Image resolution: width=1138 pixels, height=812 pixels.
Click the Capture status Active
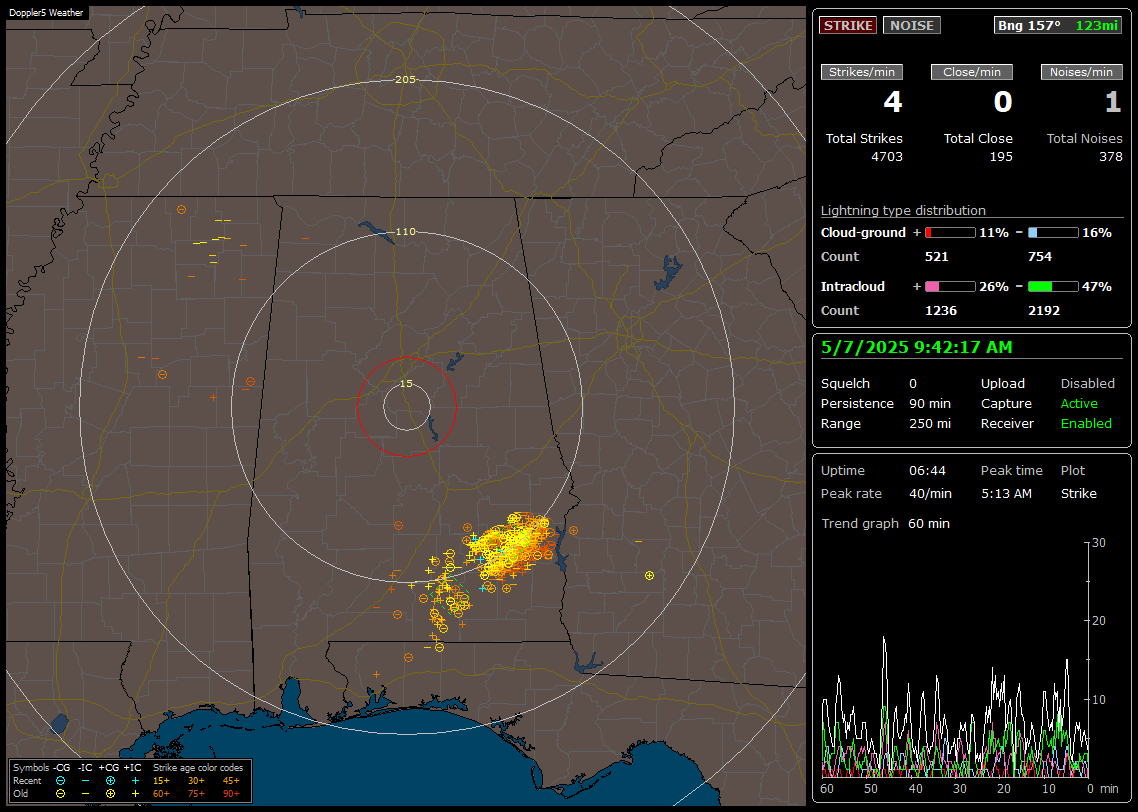1078,403
